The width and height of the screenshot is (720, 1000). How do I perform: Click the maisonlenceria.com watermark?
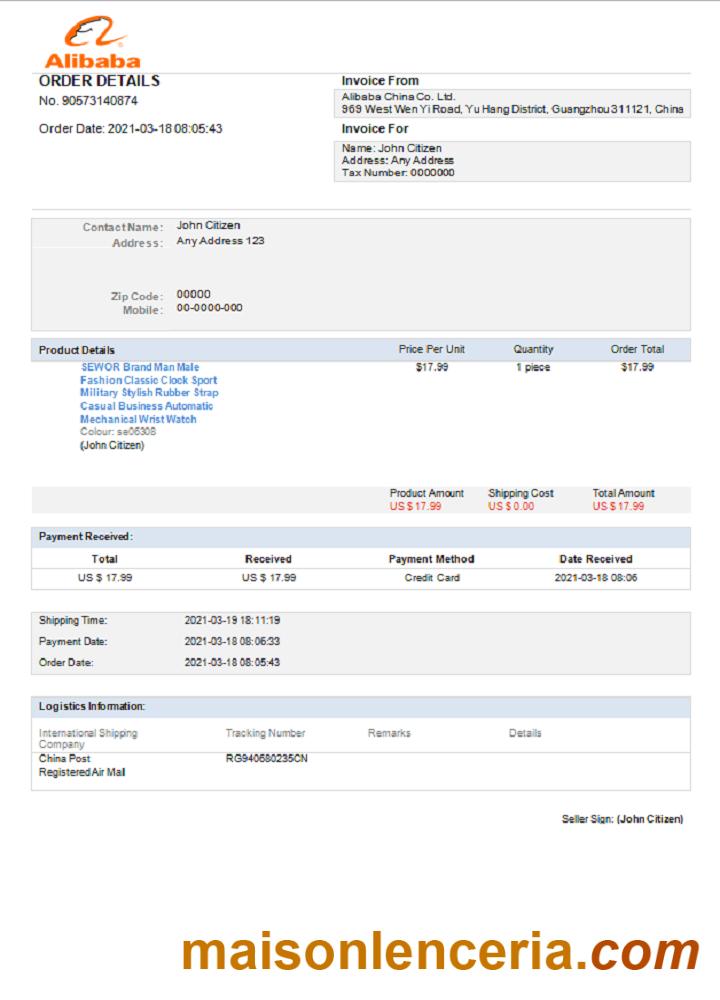[x=440, y=951]
